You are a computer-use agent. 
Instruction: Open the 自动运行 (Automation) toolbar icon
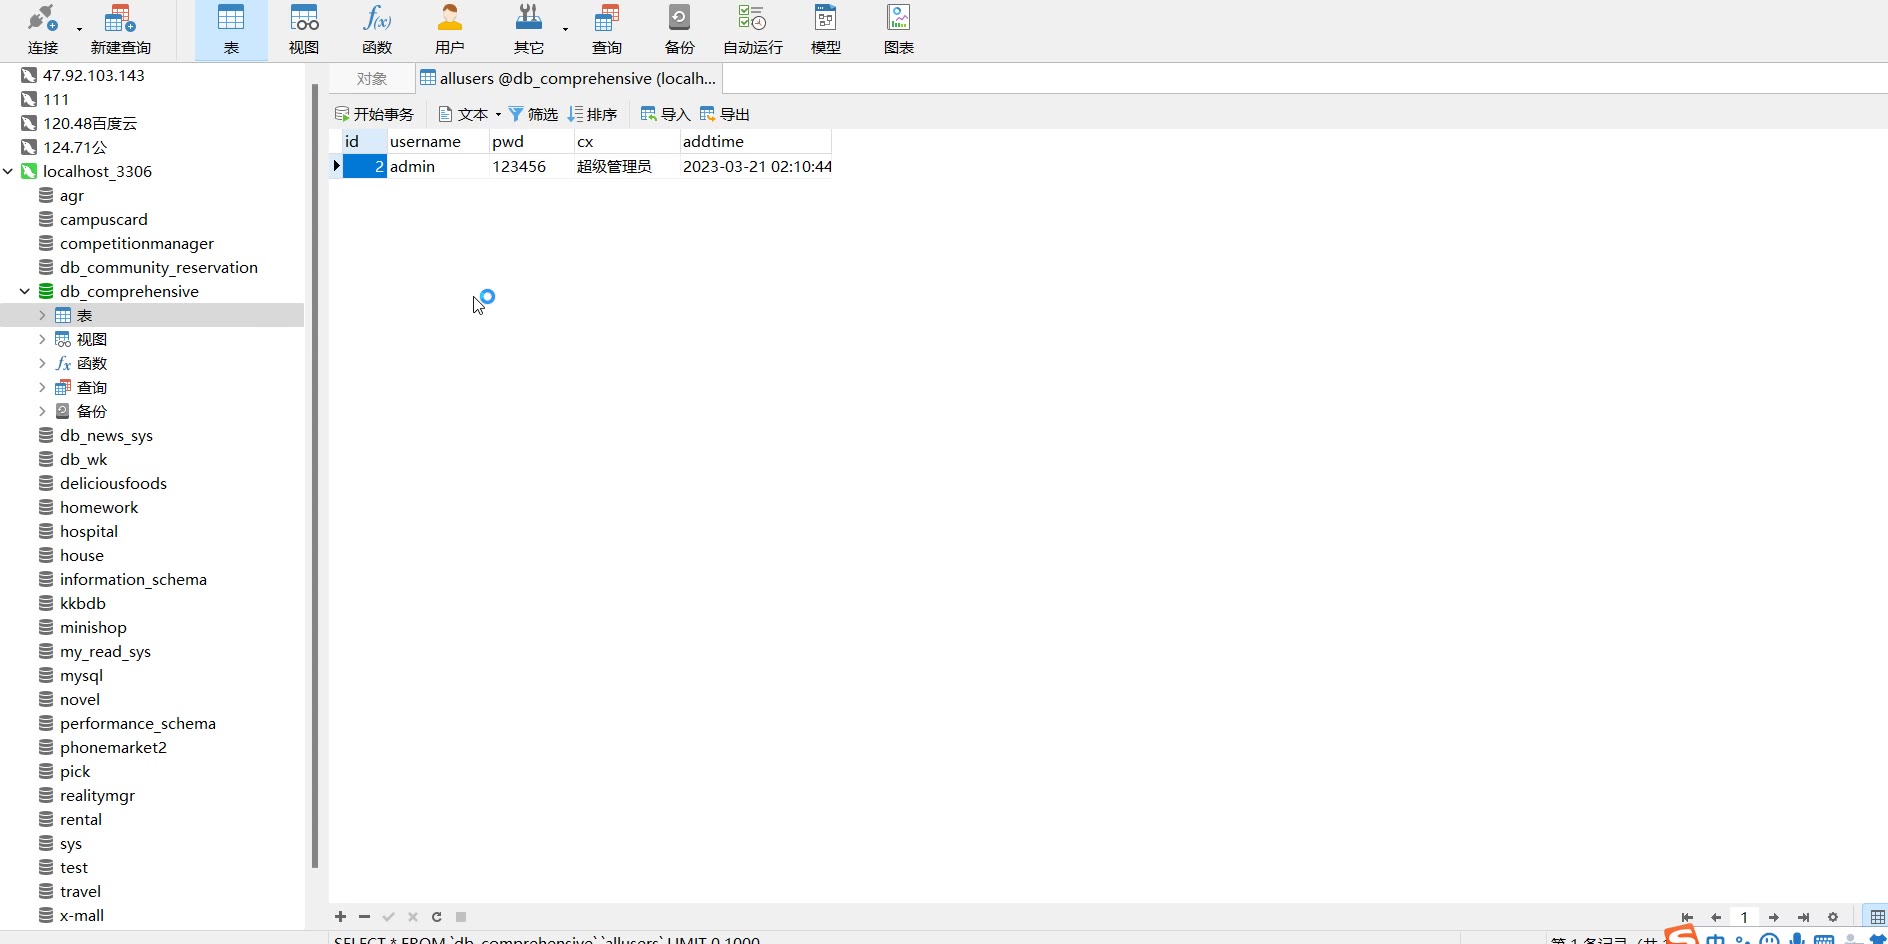(x=753, y=30)
